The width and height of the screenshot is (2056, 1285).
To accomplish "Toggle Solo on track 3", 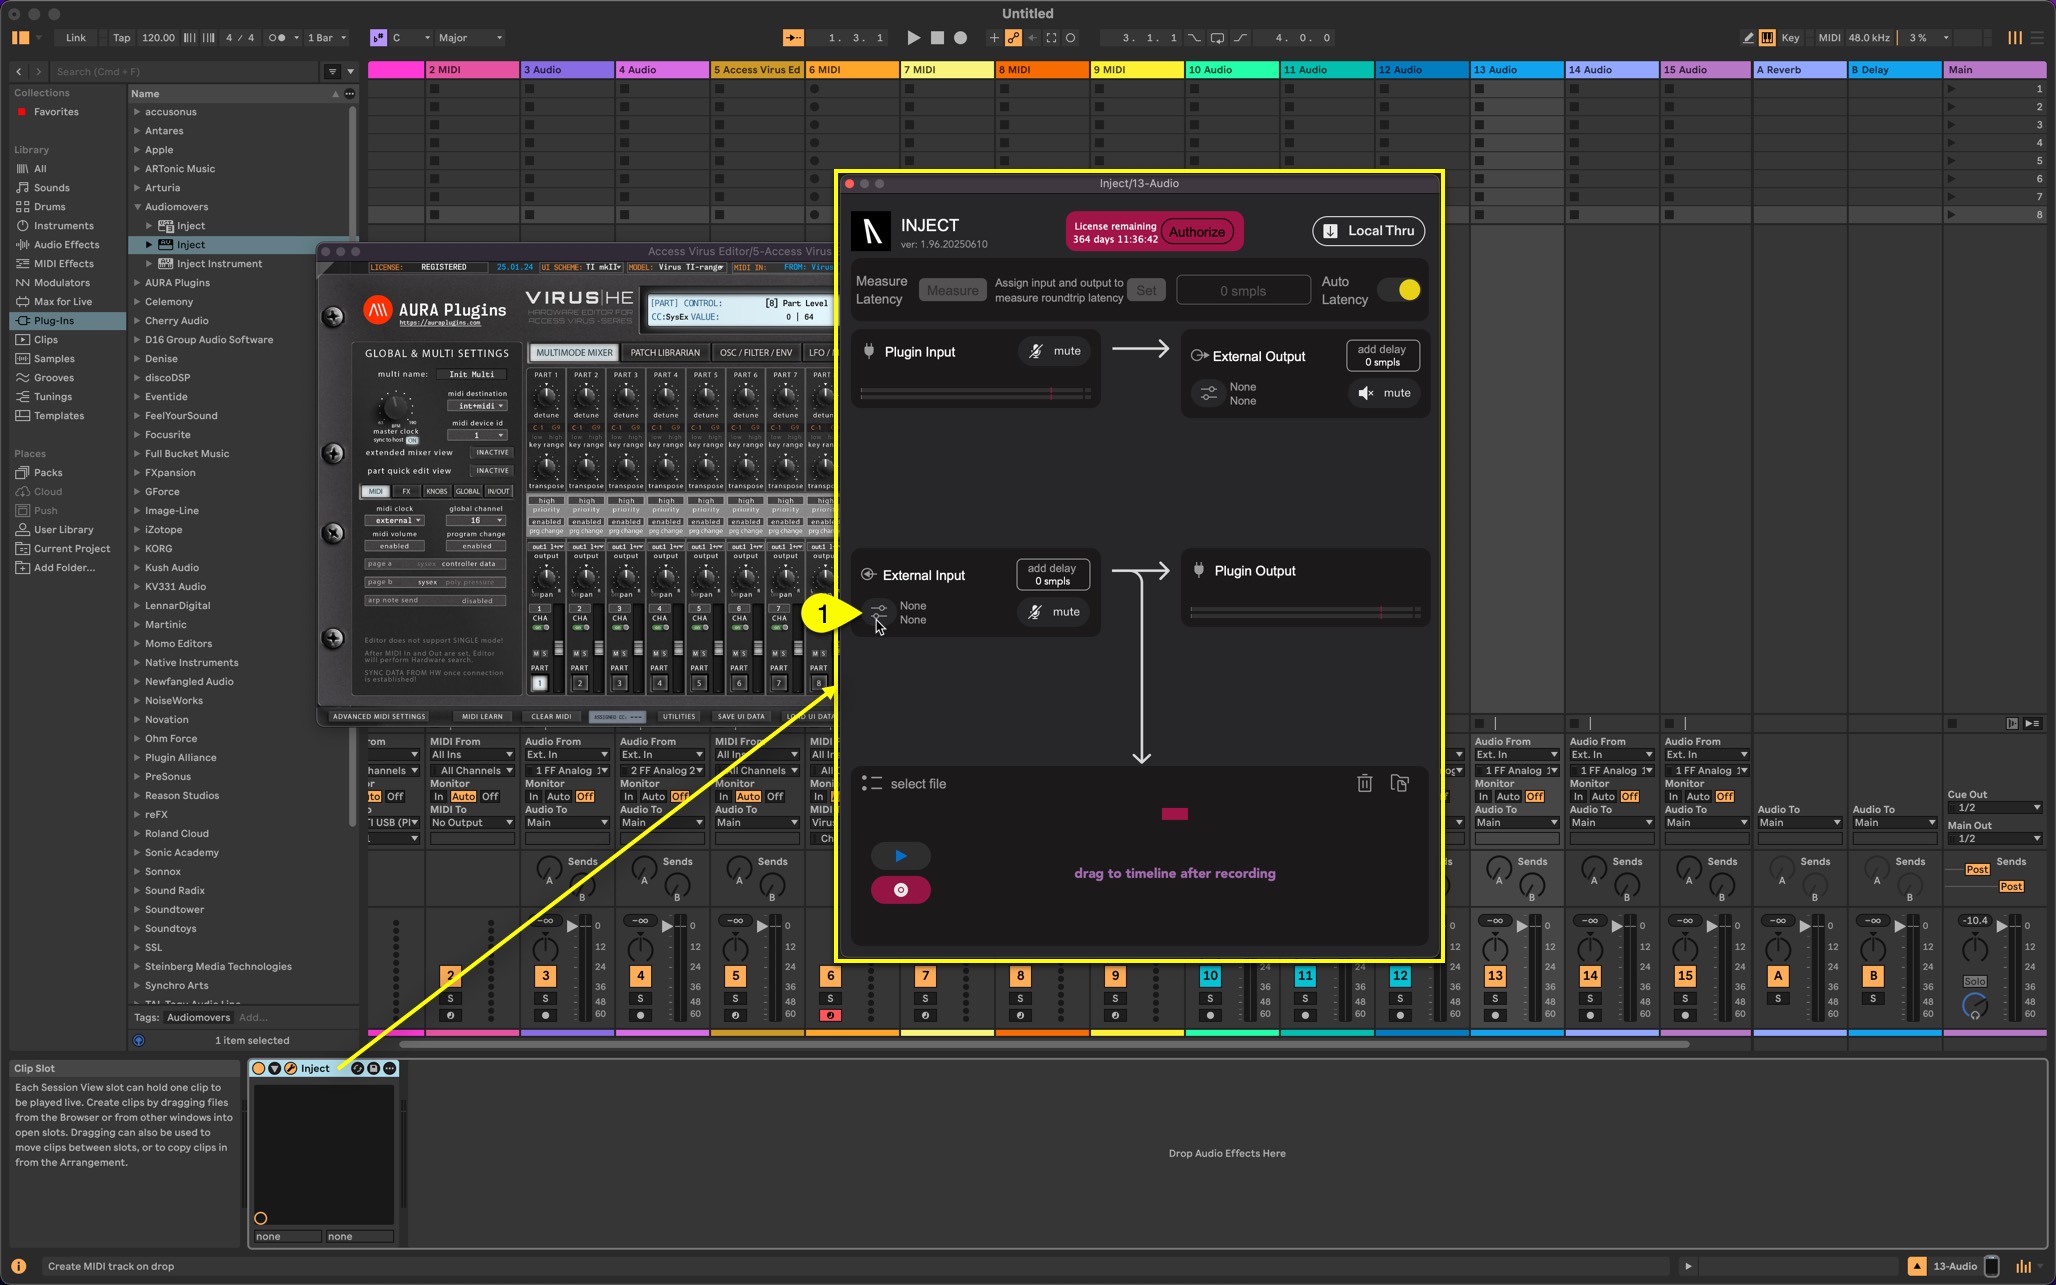I will tap(545, 998).
